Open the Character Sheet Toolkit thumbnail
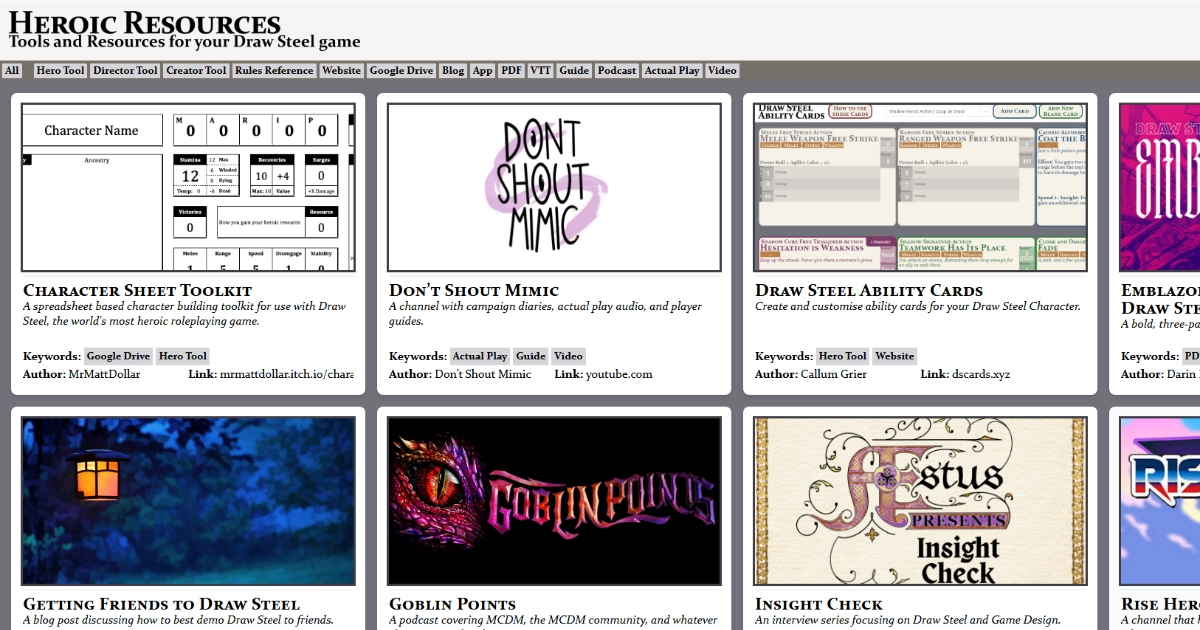 [188, 187]
